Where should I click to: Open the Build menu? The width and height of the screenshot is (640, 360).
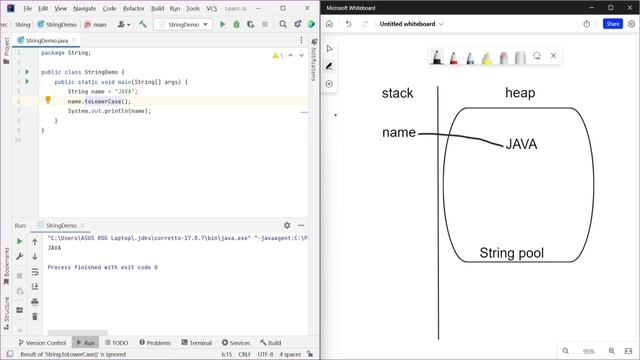click(157, 8)
